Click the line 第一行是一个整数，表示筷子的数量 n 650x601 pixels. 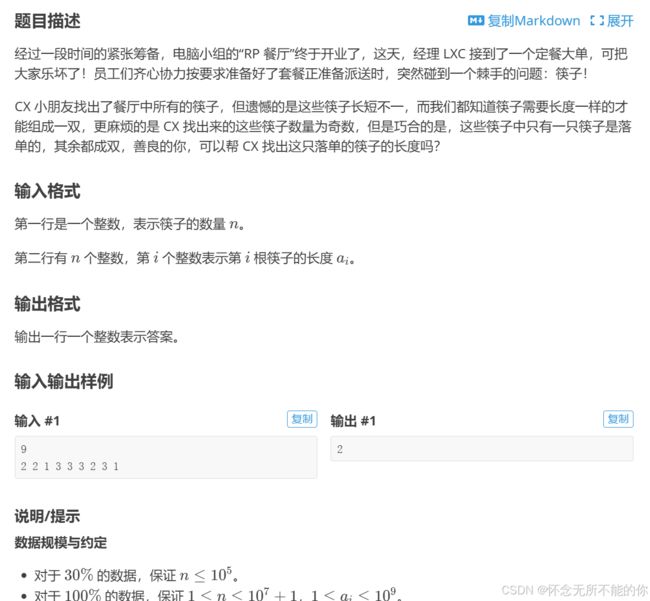(129, 224)
